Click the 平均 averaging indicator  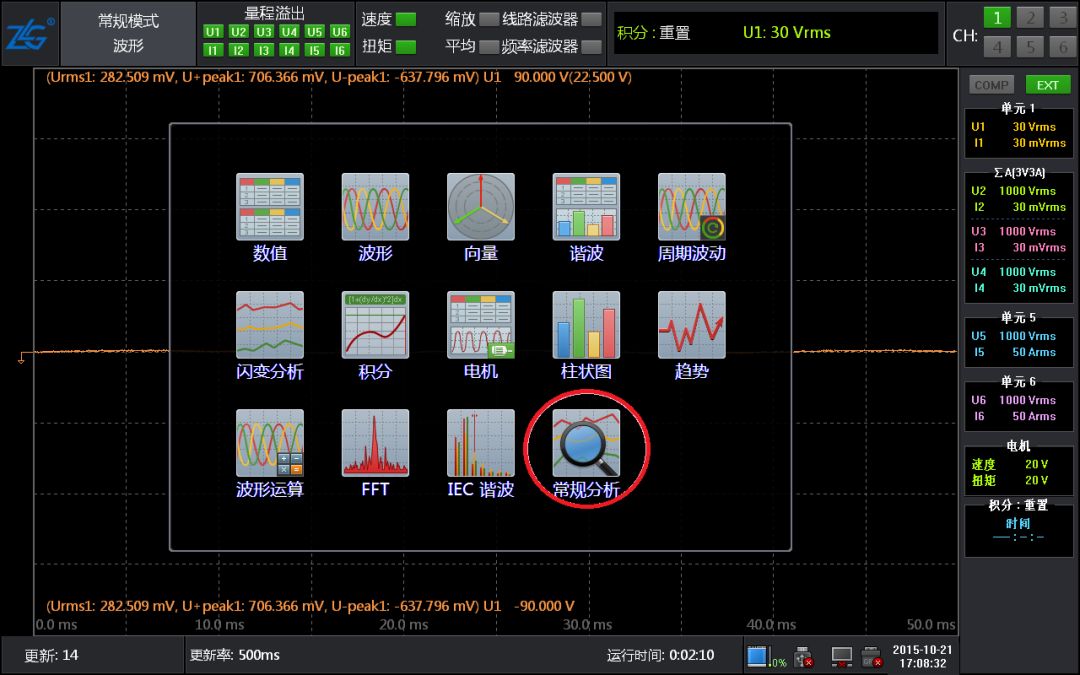(x=488, y=47)
